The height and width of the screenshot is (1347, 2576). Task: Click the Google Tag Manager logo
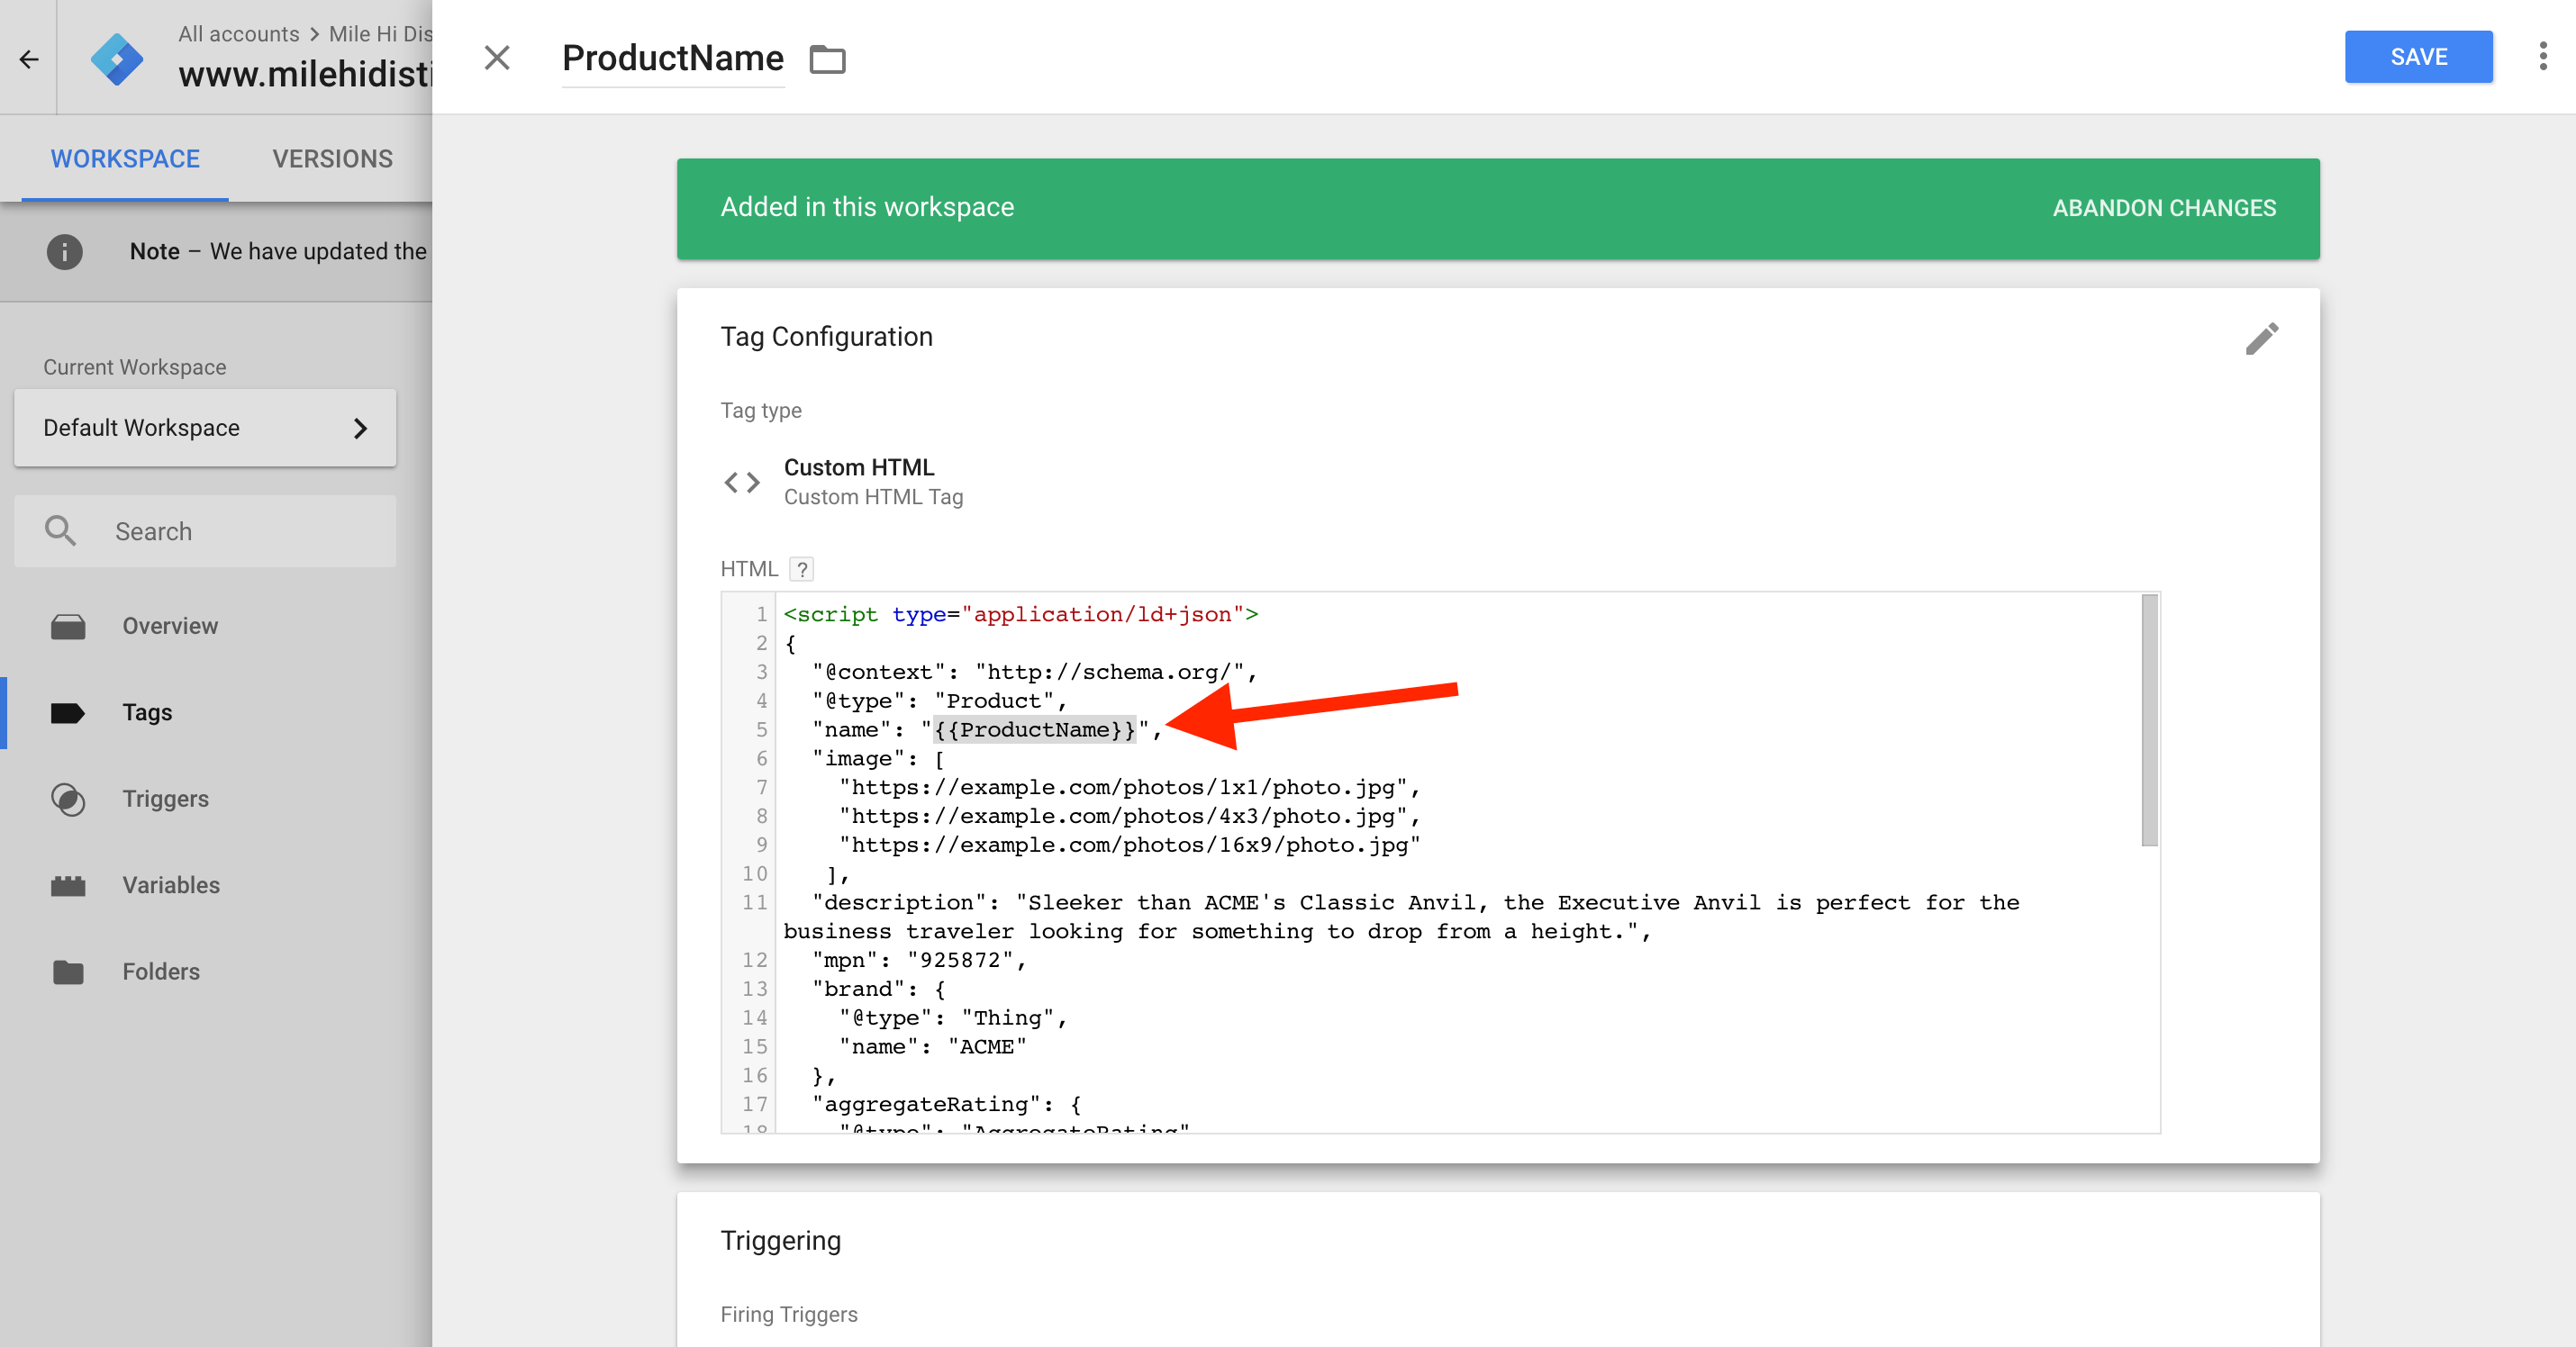point(116,59)
